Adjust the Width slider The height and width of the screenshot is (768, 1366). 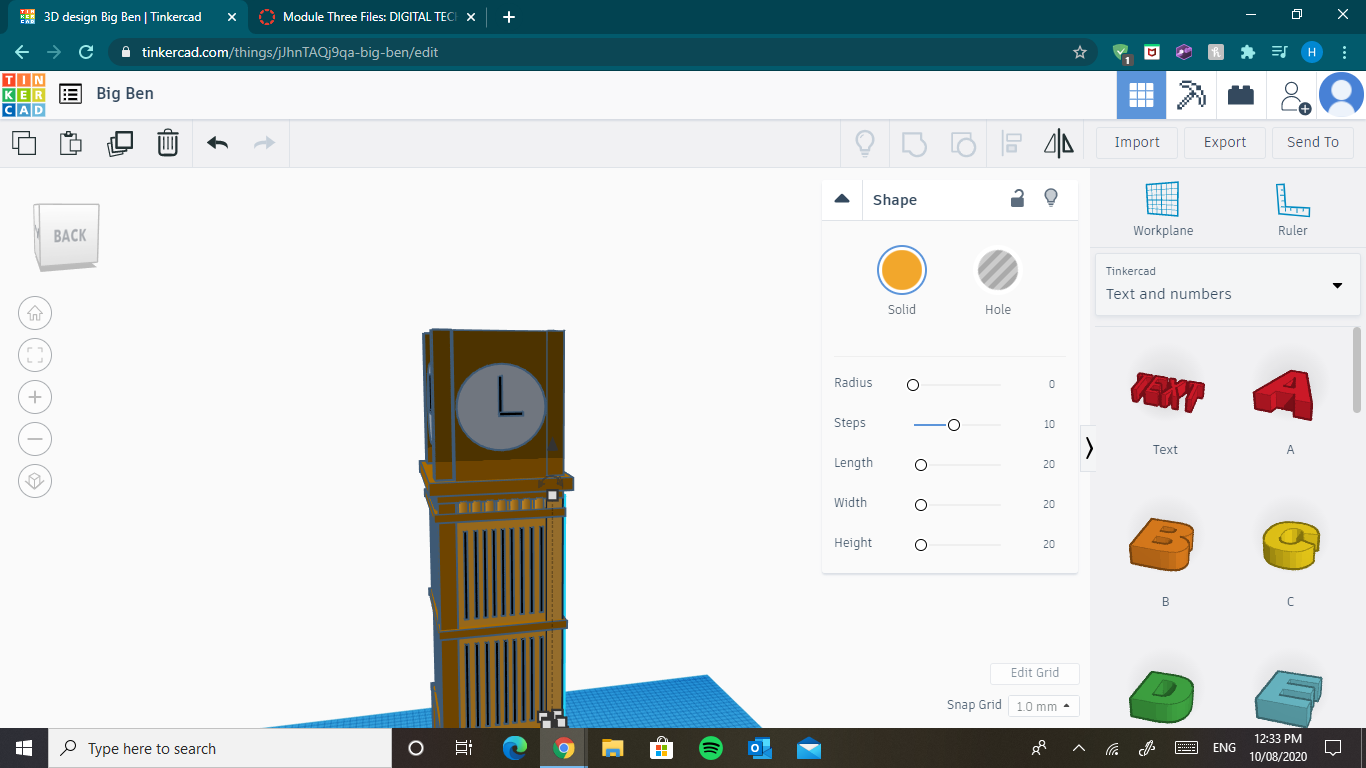click(x=921, y=505)
